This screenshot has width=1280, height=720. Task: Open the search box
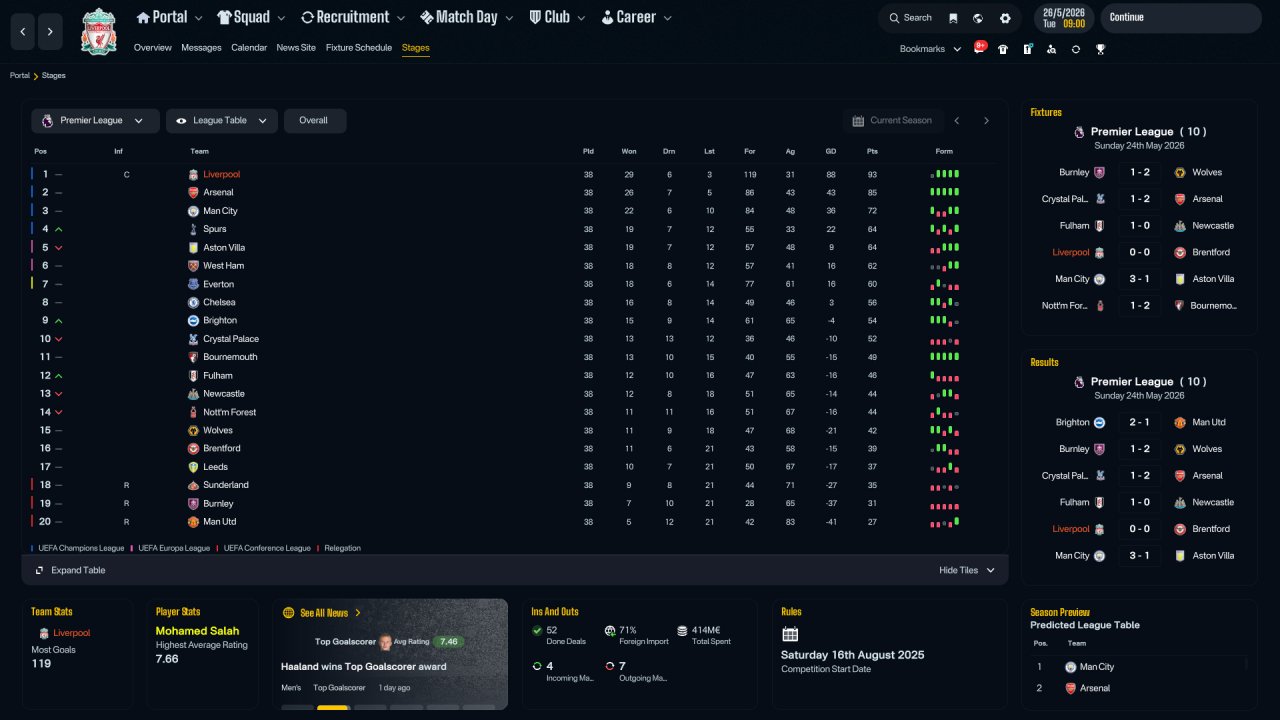tap(910, 18)
